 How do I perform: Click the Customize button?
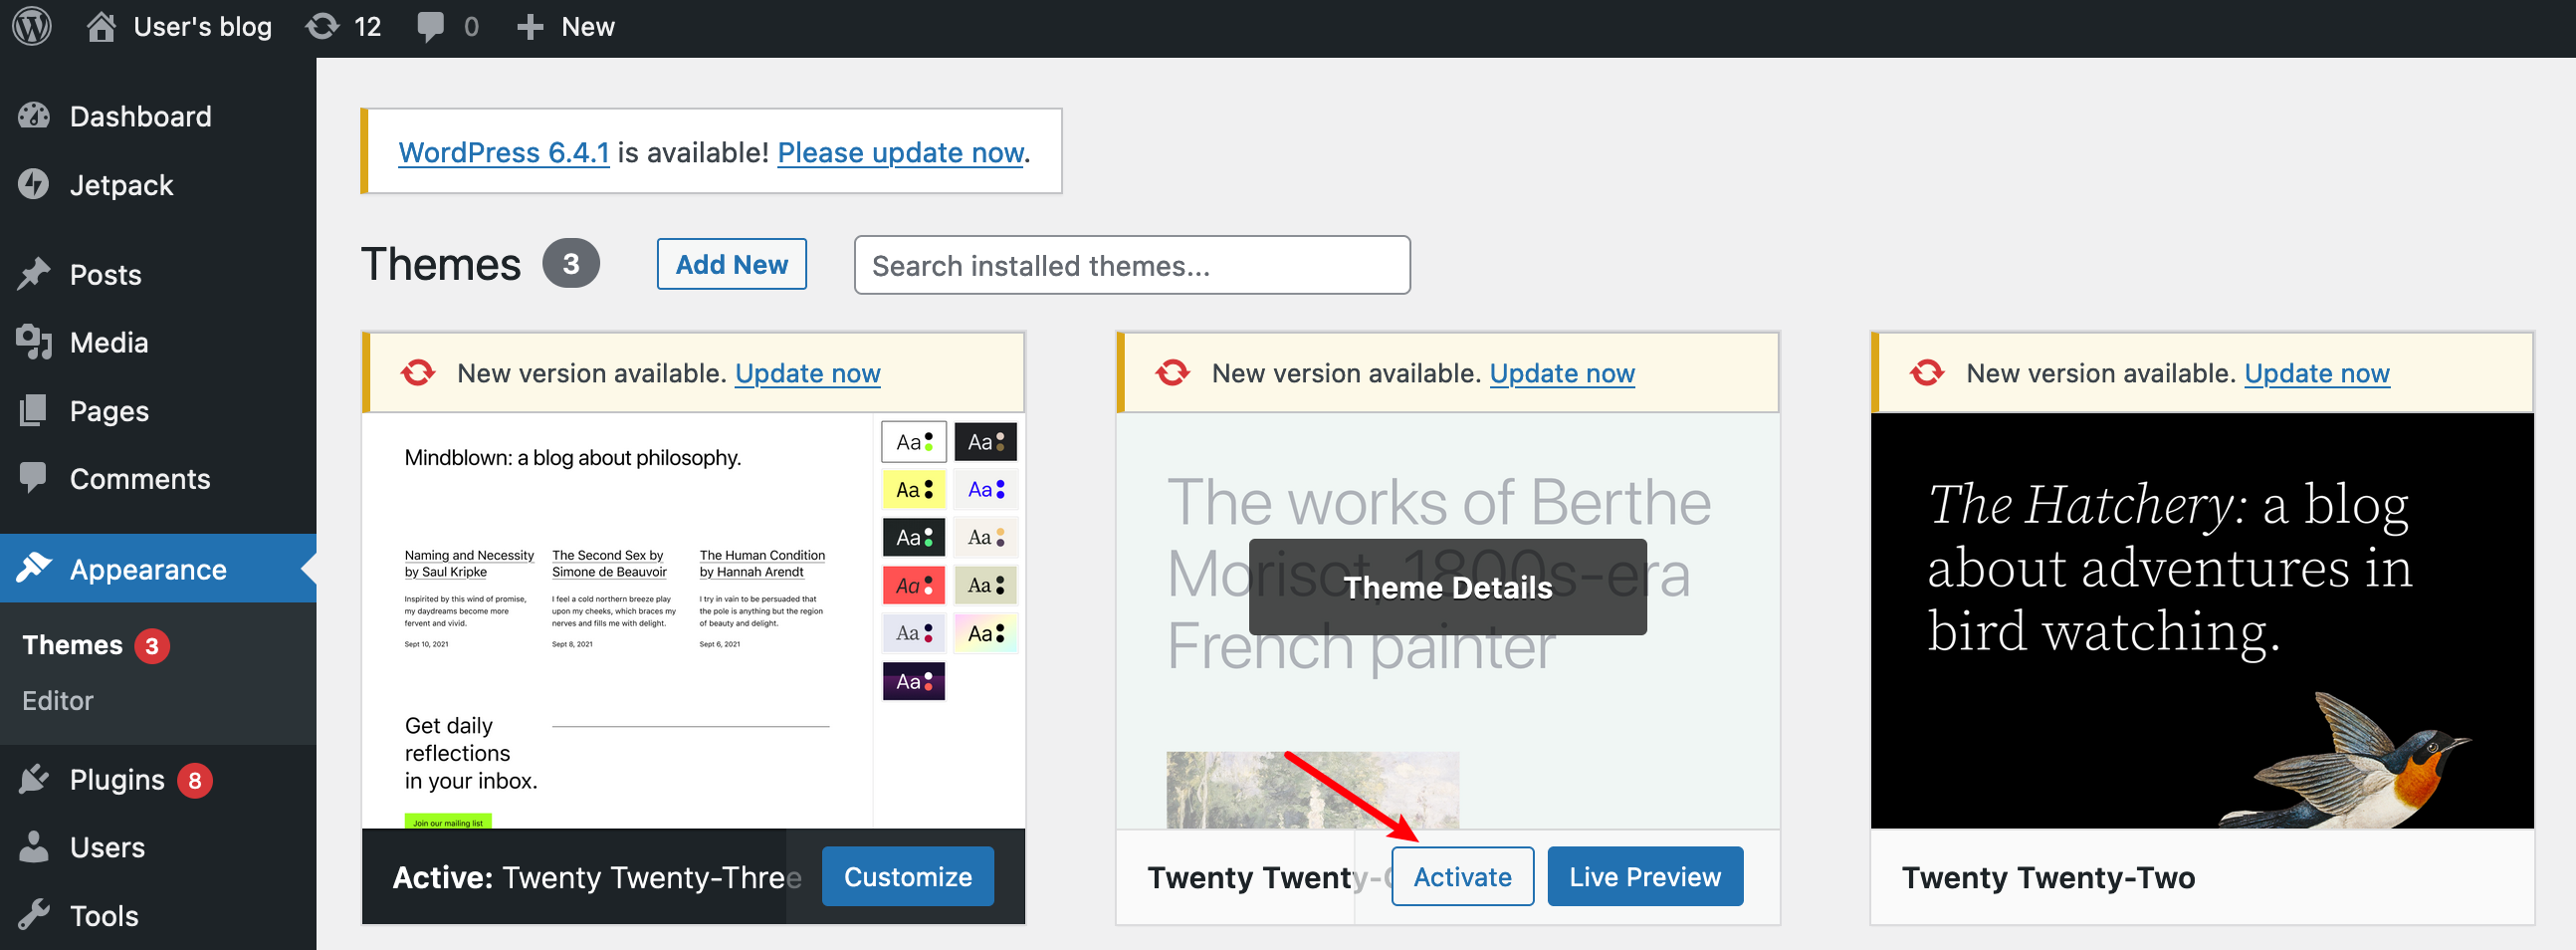click(908, 877)
